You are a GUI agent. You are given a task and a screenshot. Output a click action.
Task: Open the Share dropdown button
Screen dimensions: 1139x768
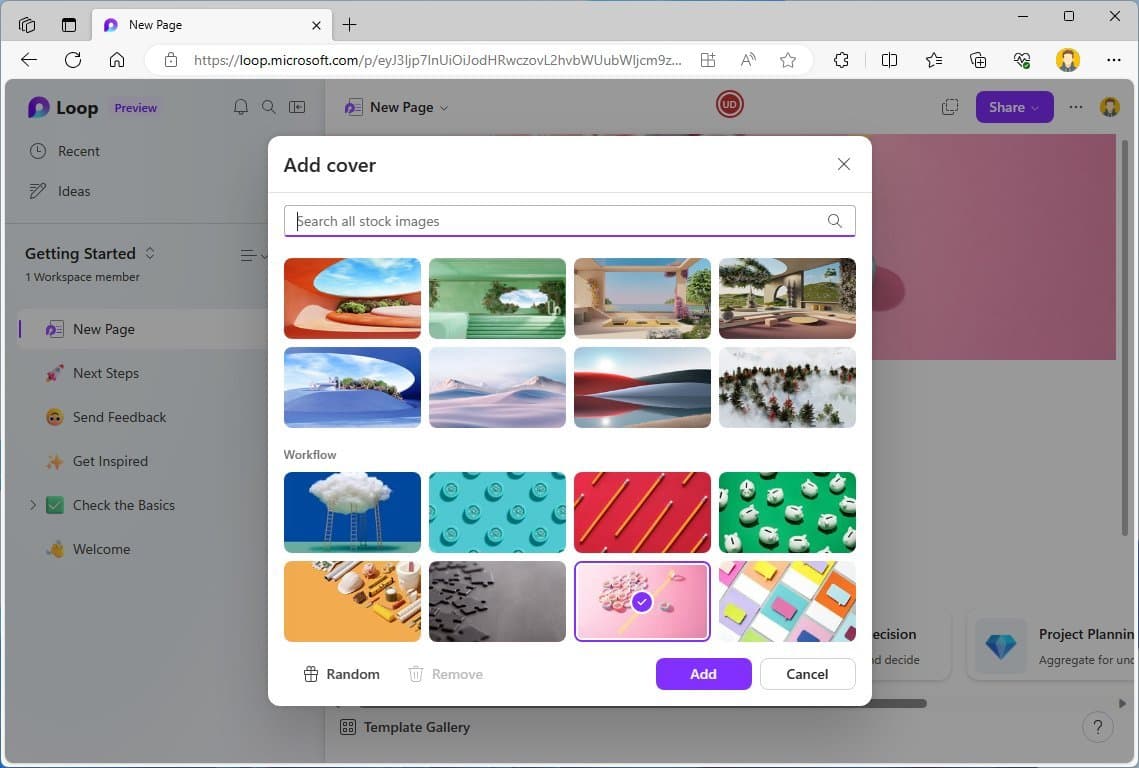1014,107
